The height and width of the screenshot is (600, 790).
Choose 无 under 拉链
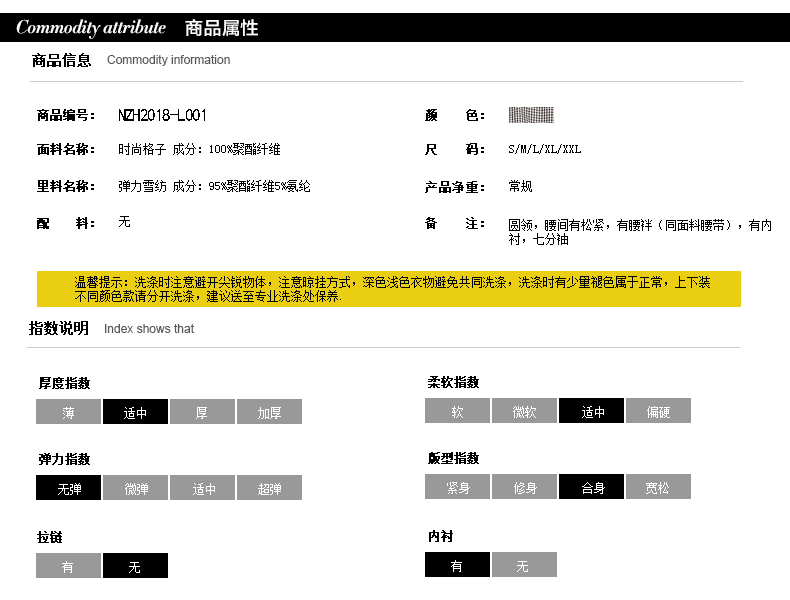pyautogui.click(x=136, y=566)
